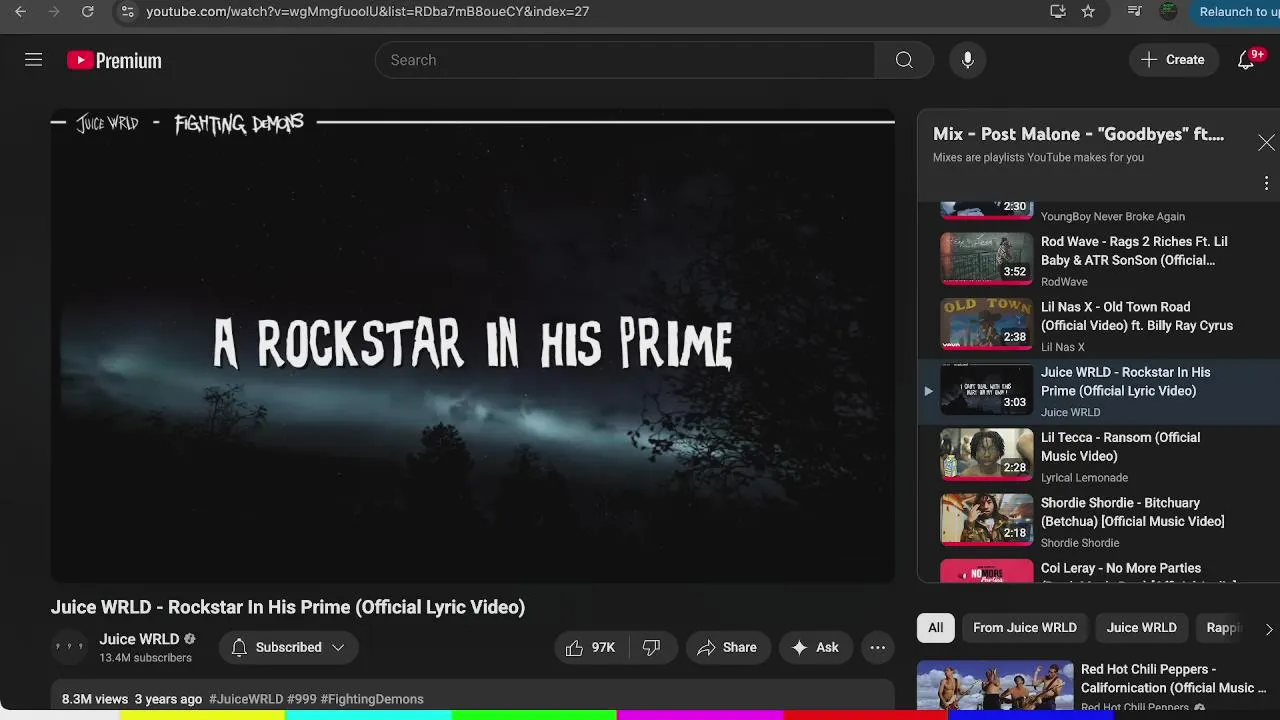Viewport: 1280px width, 720px height.
Task: Open the YouTube hamburger guide menu
Action: pos(33,60)
